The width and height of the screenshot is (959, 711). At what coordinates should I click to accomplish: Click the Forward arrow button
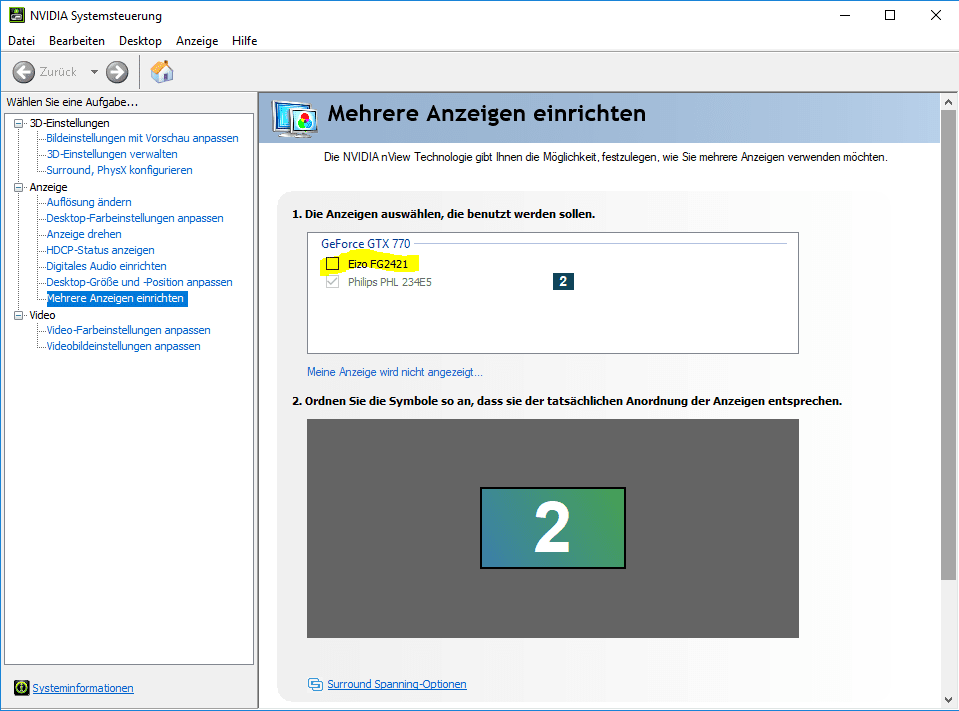(x=117, y=72)
